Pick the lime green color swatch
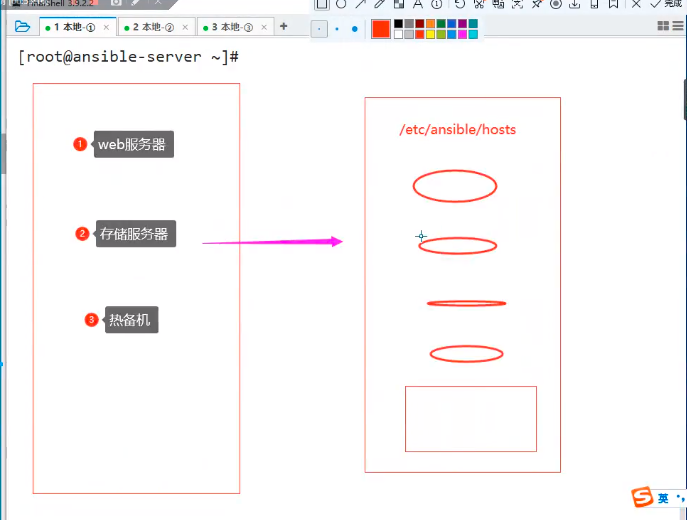Image resolution: width=687 pixels, height=520 pixels. pos(441,34)
